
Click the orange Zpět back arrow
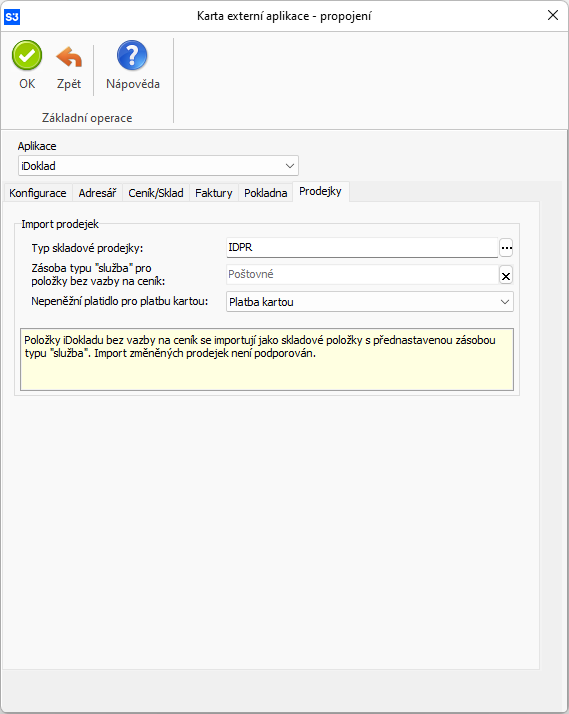(69, 57)
